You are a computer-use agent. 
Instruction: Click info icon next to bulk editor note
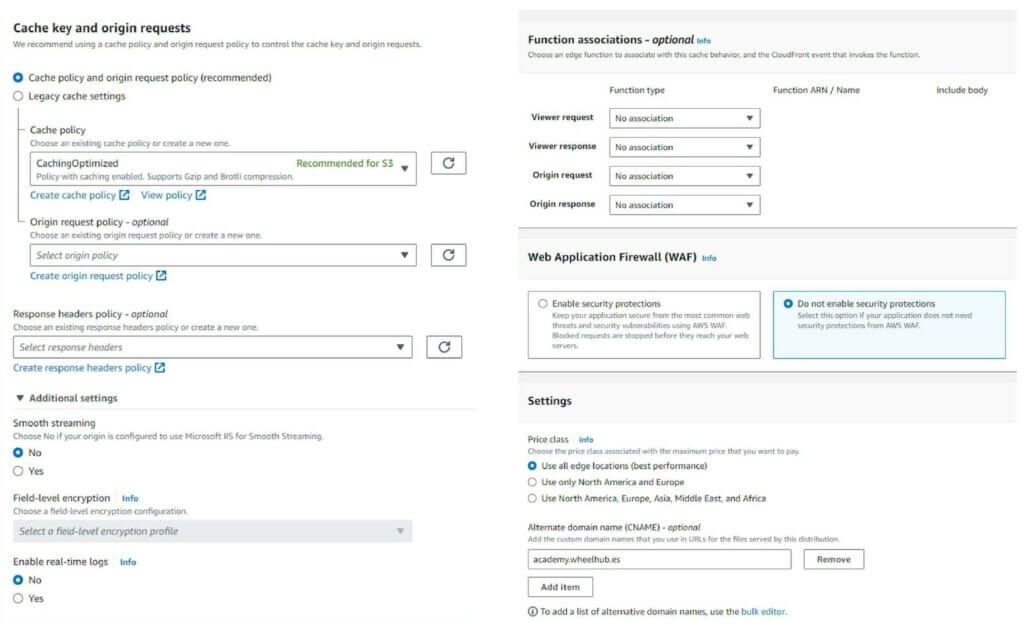(x=532, y=611)
